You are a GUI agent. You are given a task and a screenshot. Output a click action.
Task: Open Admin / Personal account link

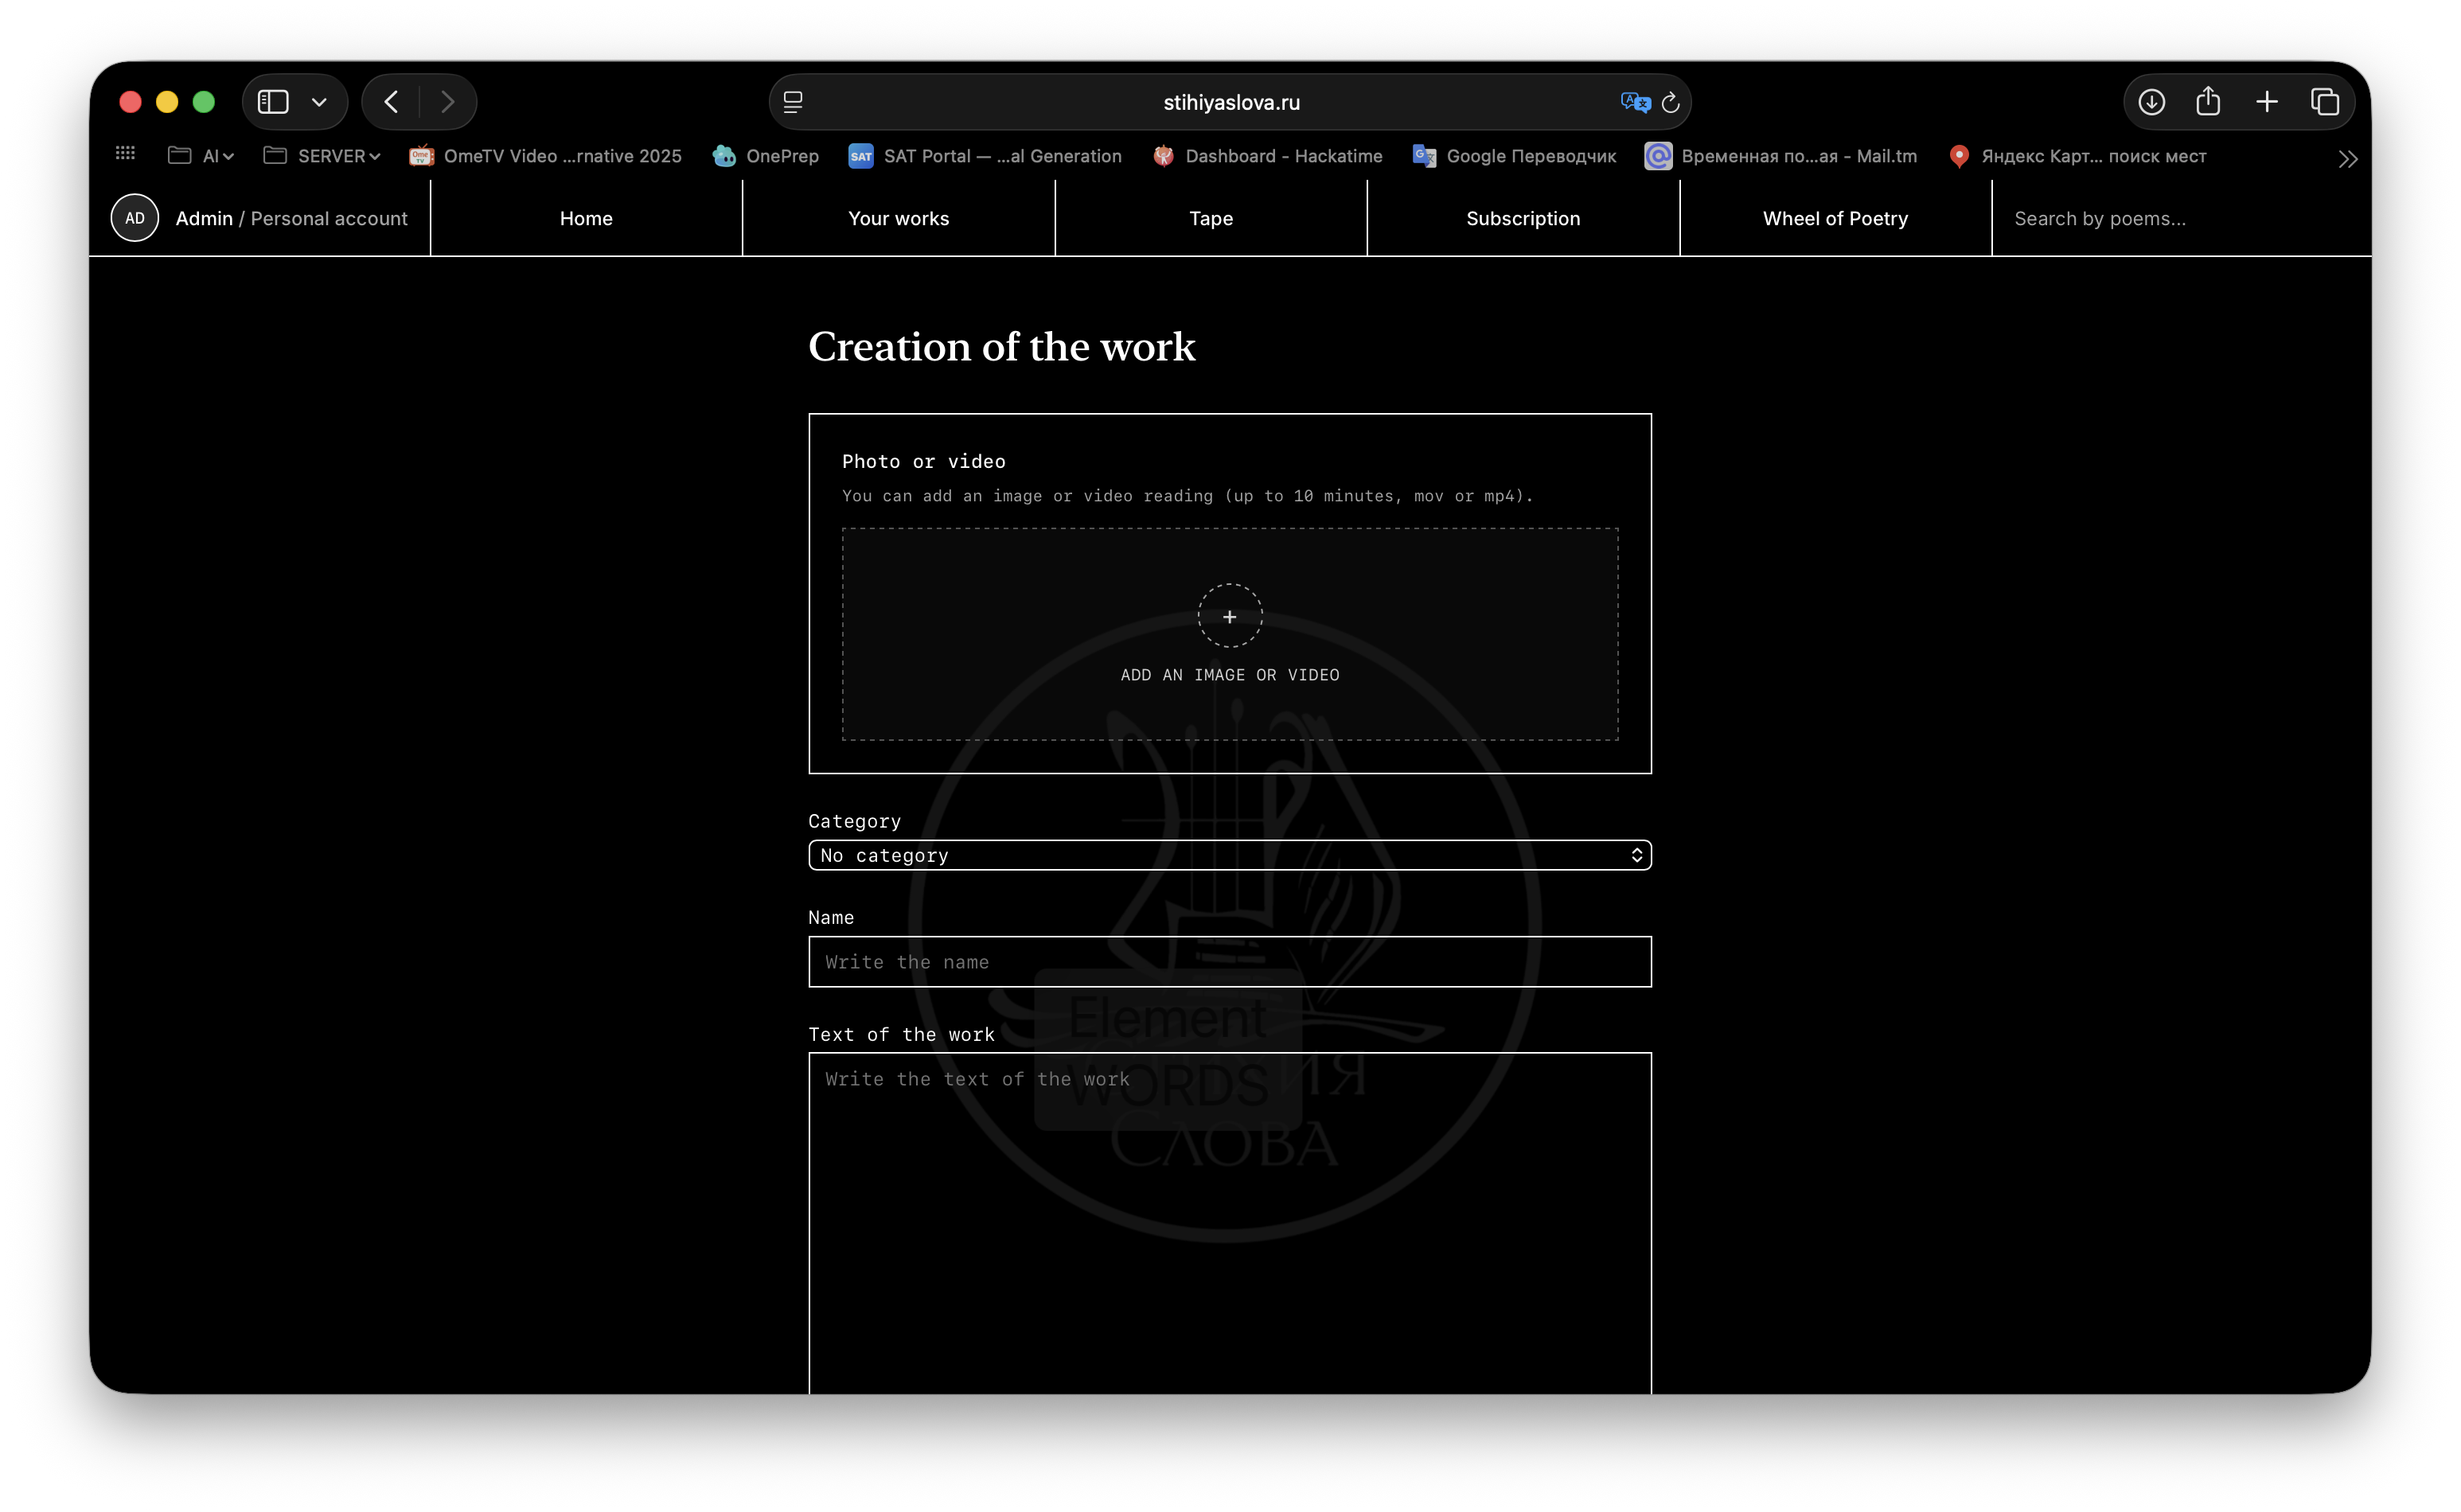291,218
